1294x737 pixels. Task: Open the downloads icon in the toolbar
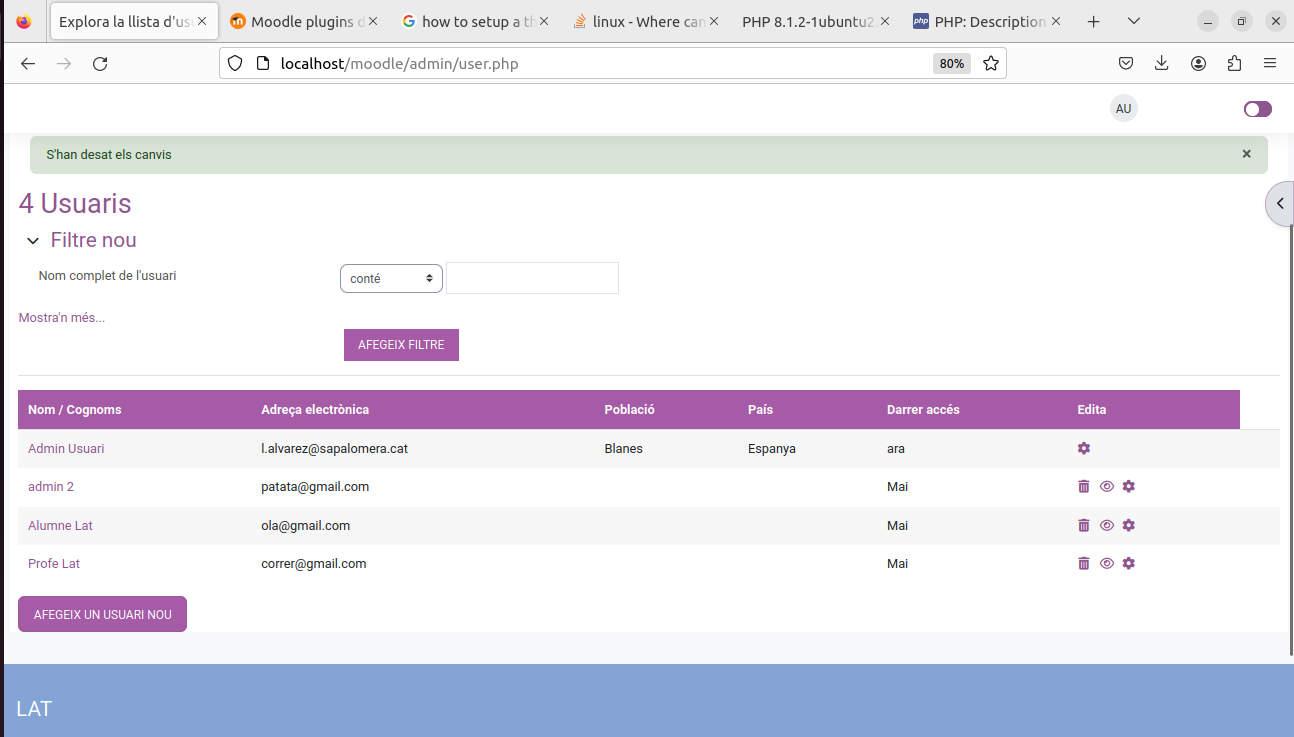pos(1161,62)
